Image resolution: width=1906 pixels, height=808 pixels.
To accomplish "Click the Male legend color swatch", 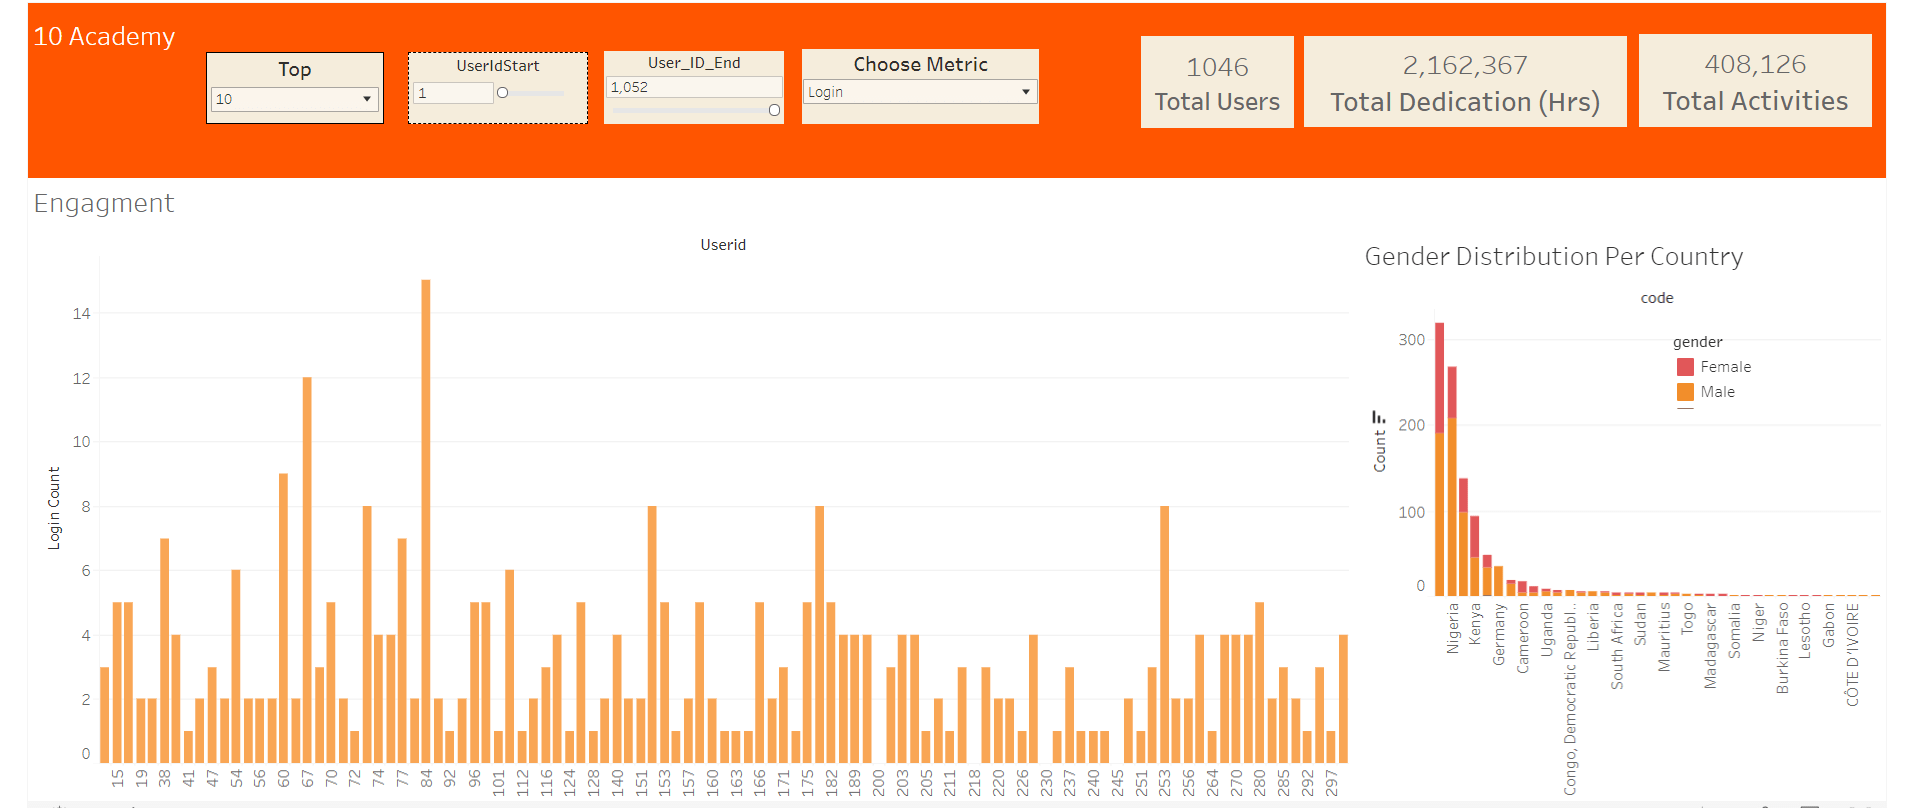I will [1685, 392].
